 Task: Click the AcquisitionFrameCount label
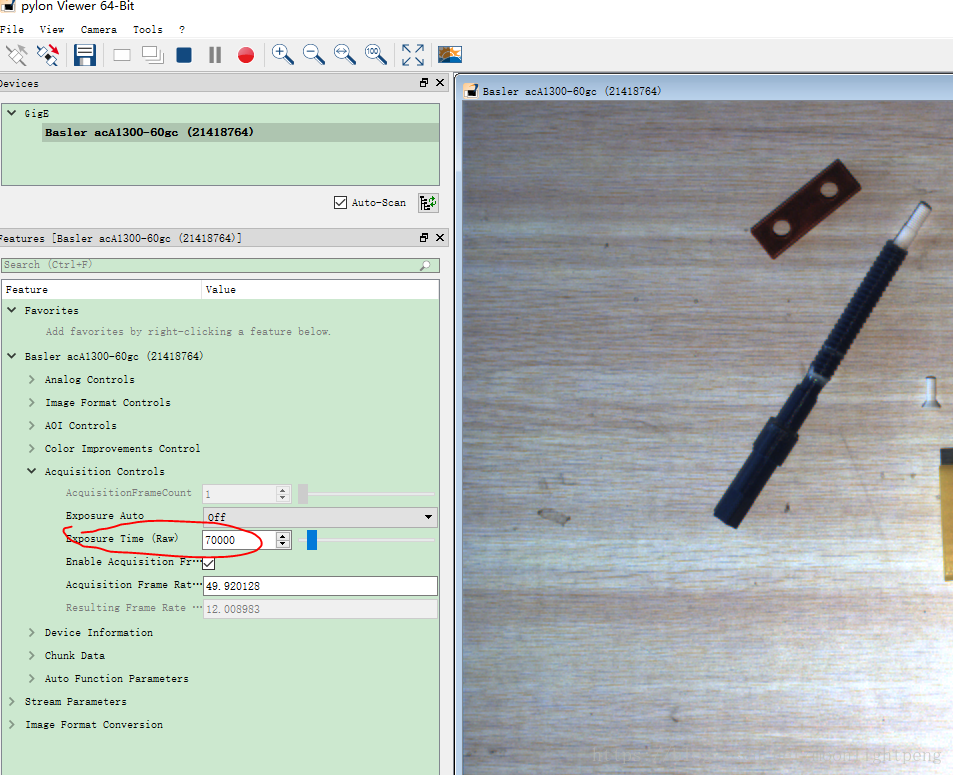(128, 492)
